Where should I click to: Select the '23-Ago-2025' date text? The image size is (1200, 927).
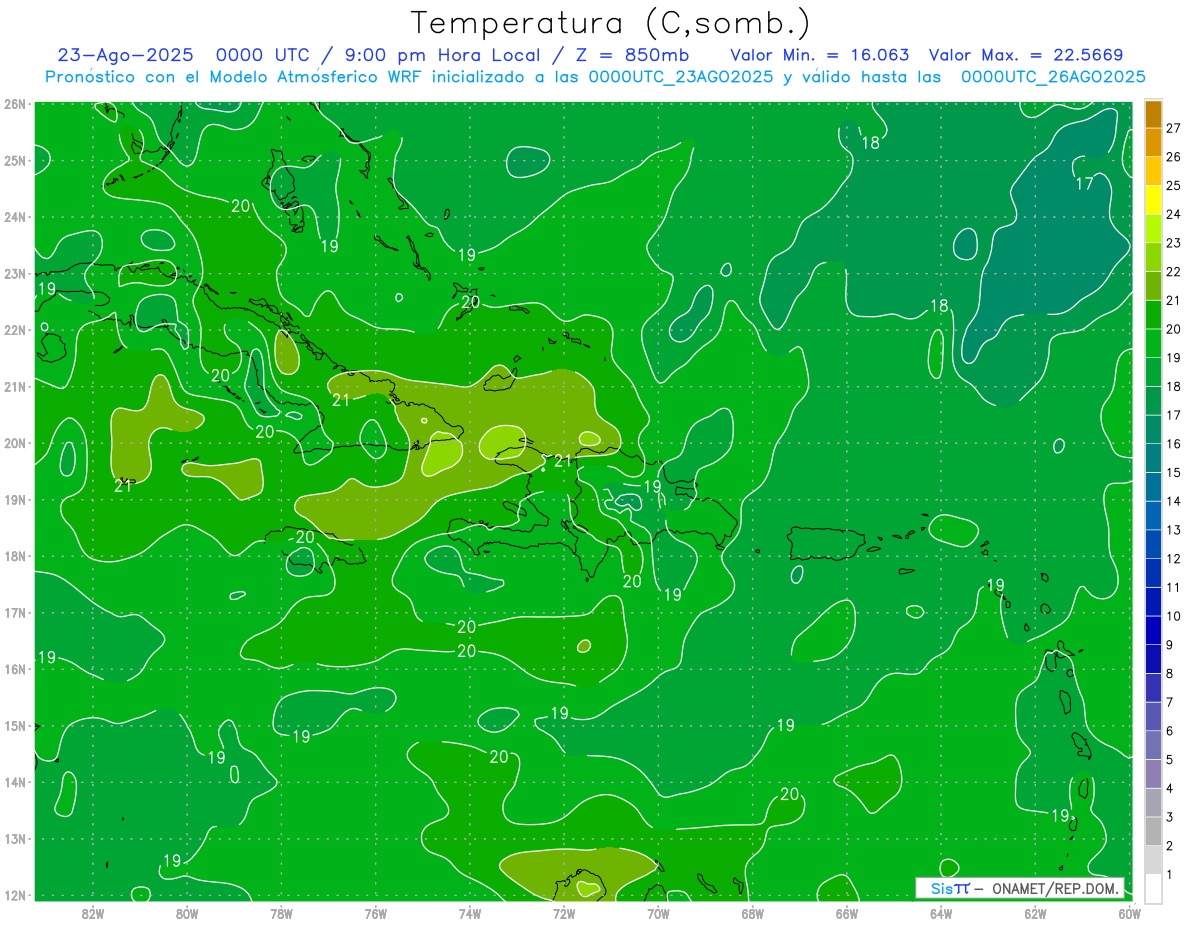(125, 55)
